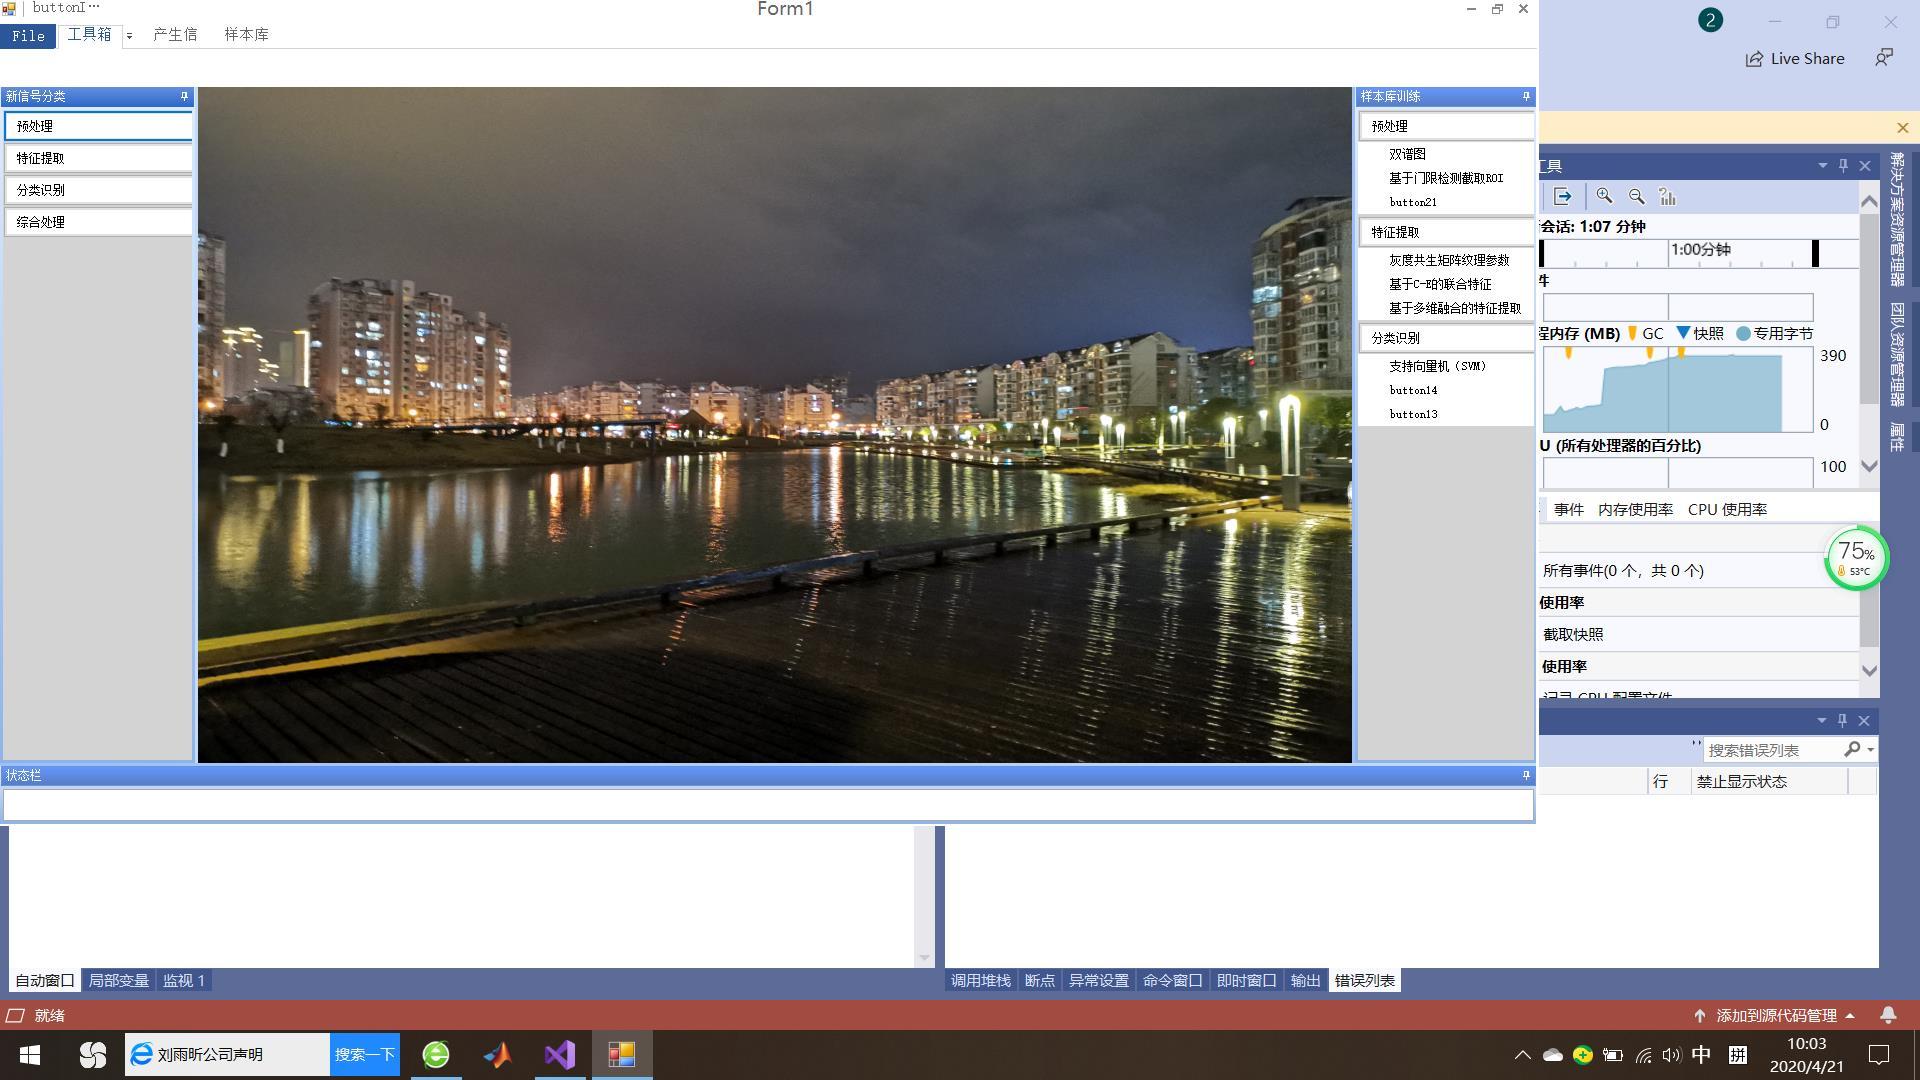Viewport: 1920px width, 1080px height.
Task: Open MATLAB from the taskbar
Action: [x=497, y=1055]
